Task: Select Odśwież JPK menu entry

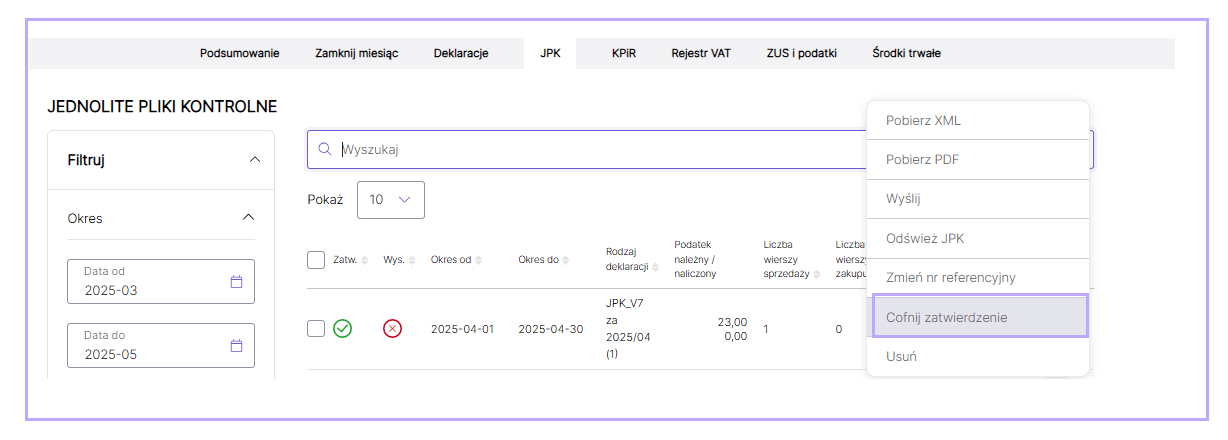Action: [977, 238]
